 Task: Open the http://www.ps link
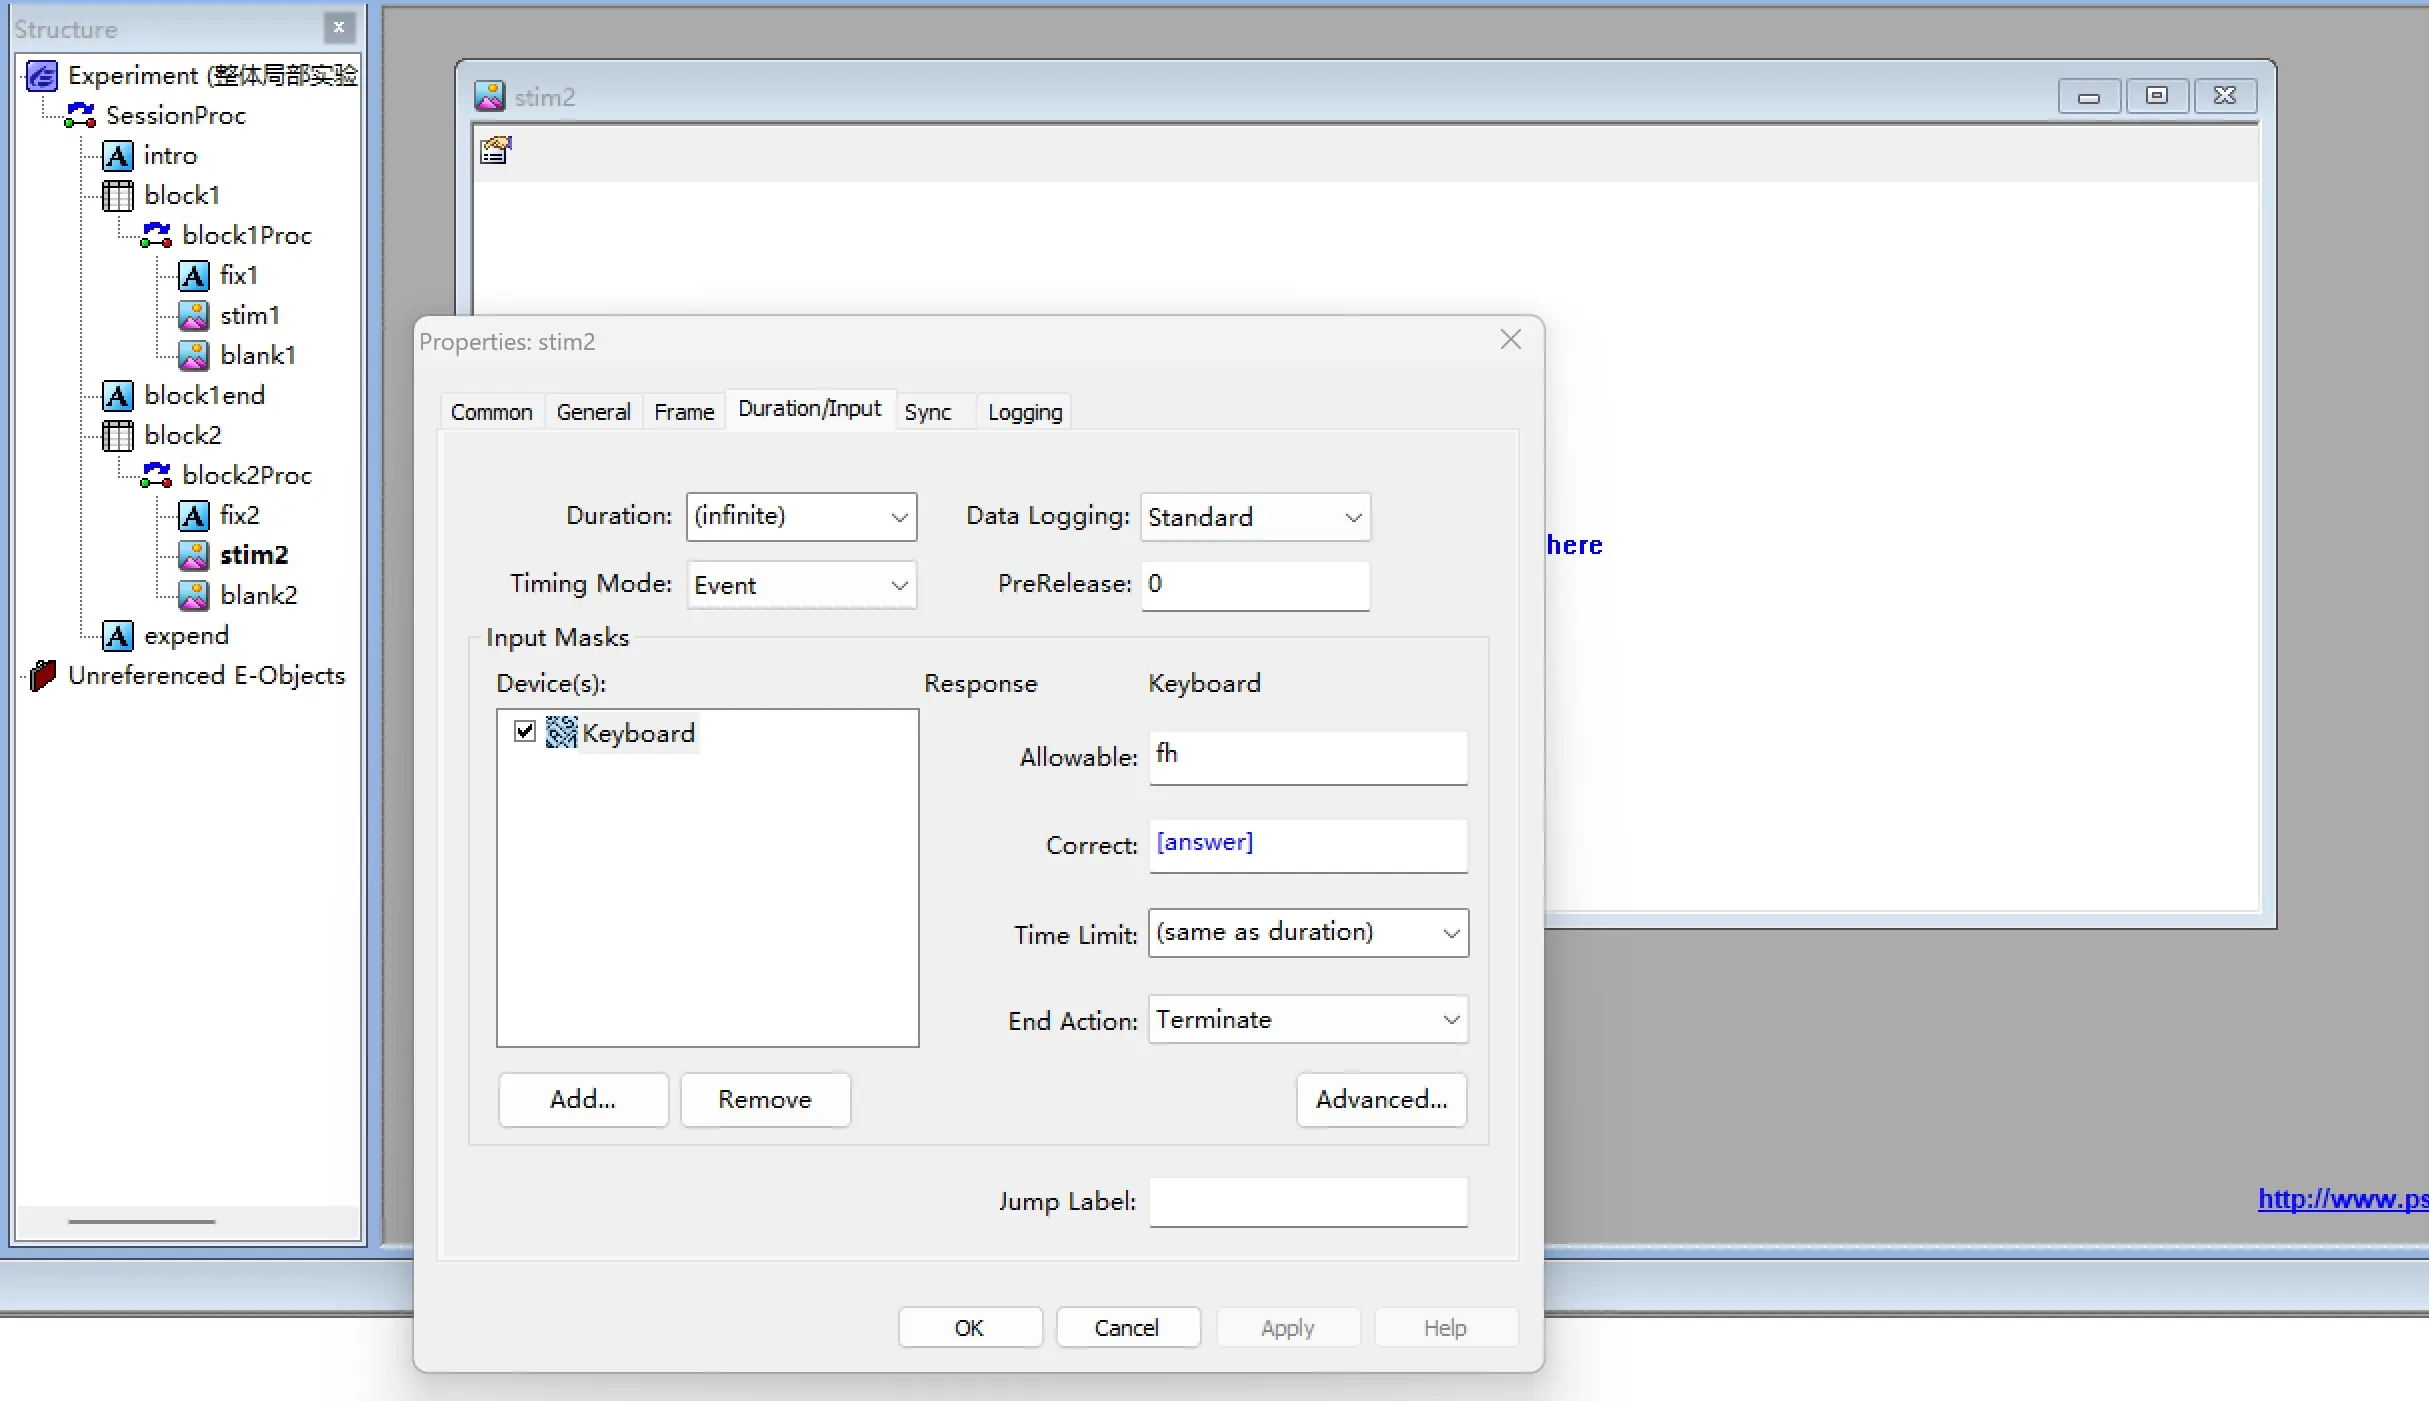[x=2343, y=1199]
